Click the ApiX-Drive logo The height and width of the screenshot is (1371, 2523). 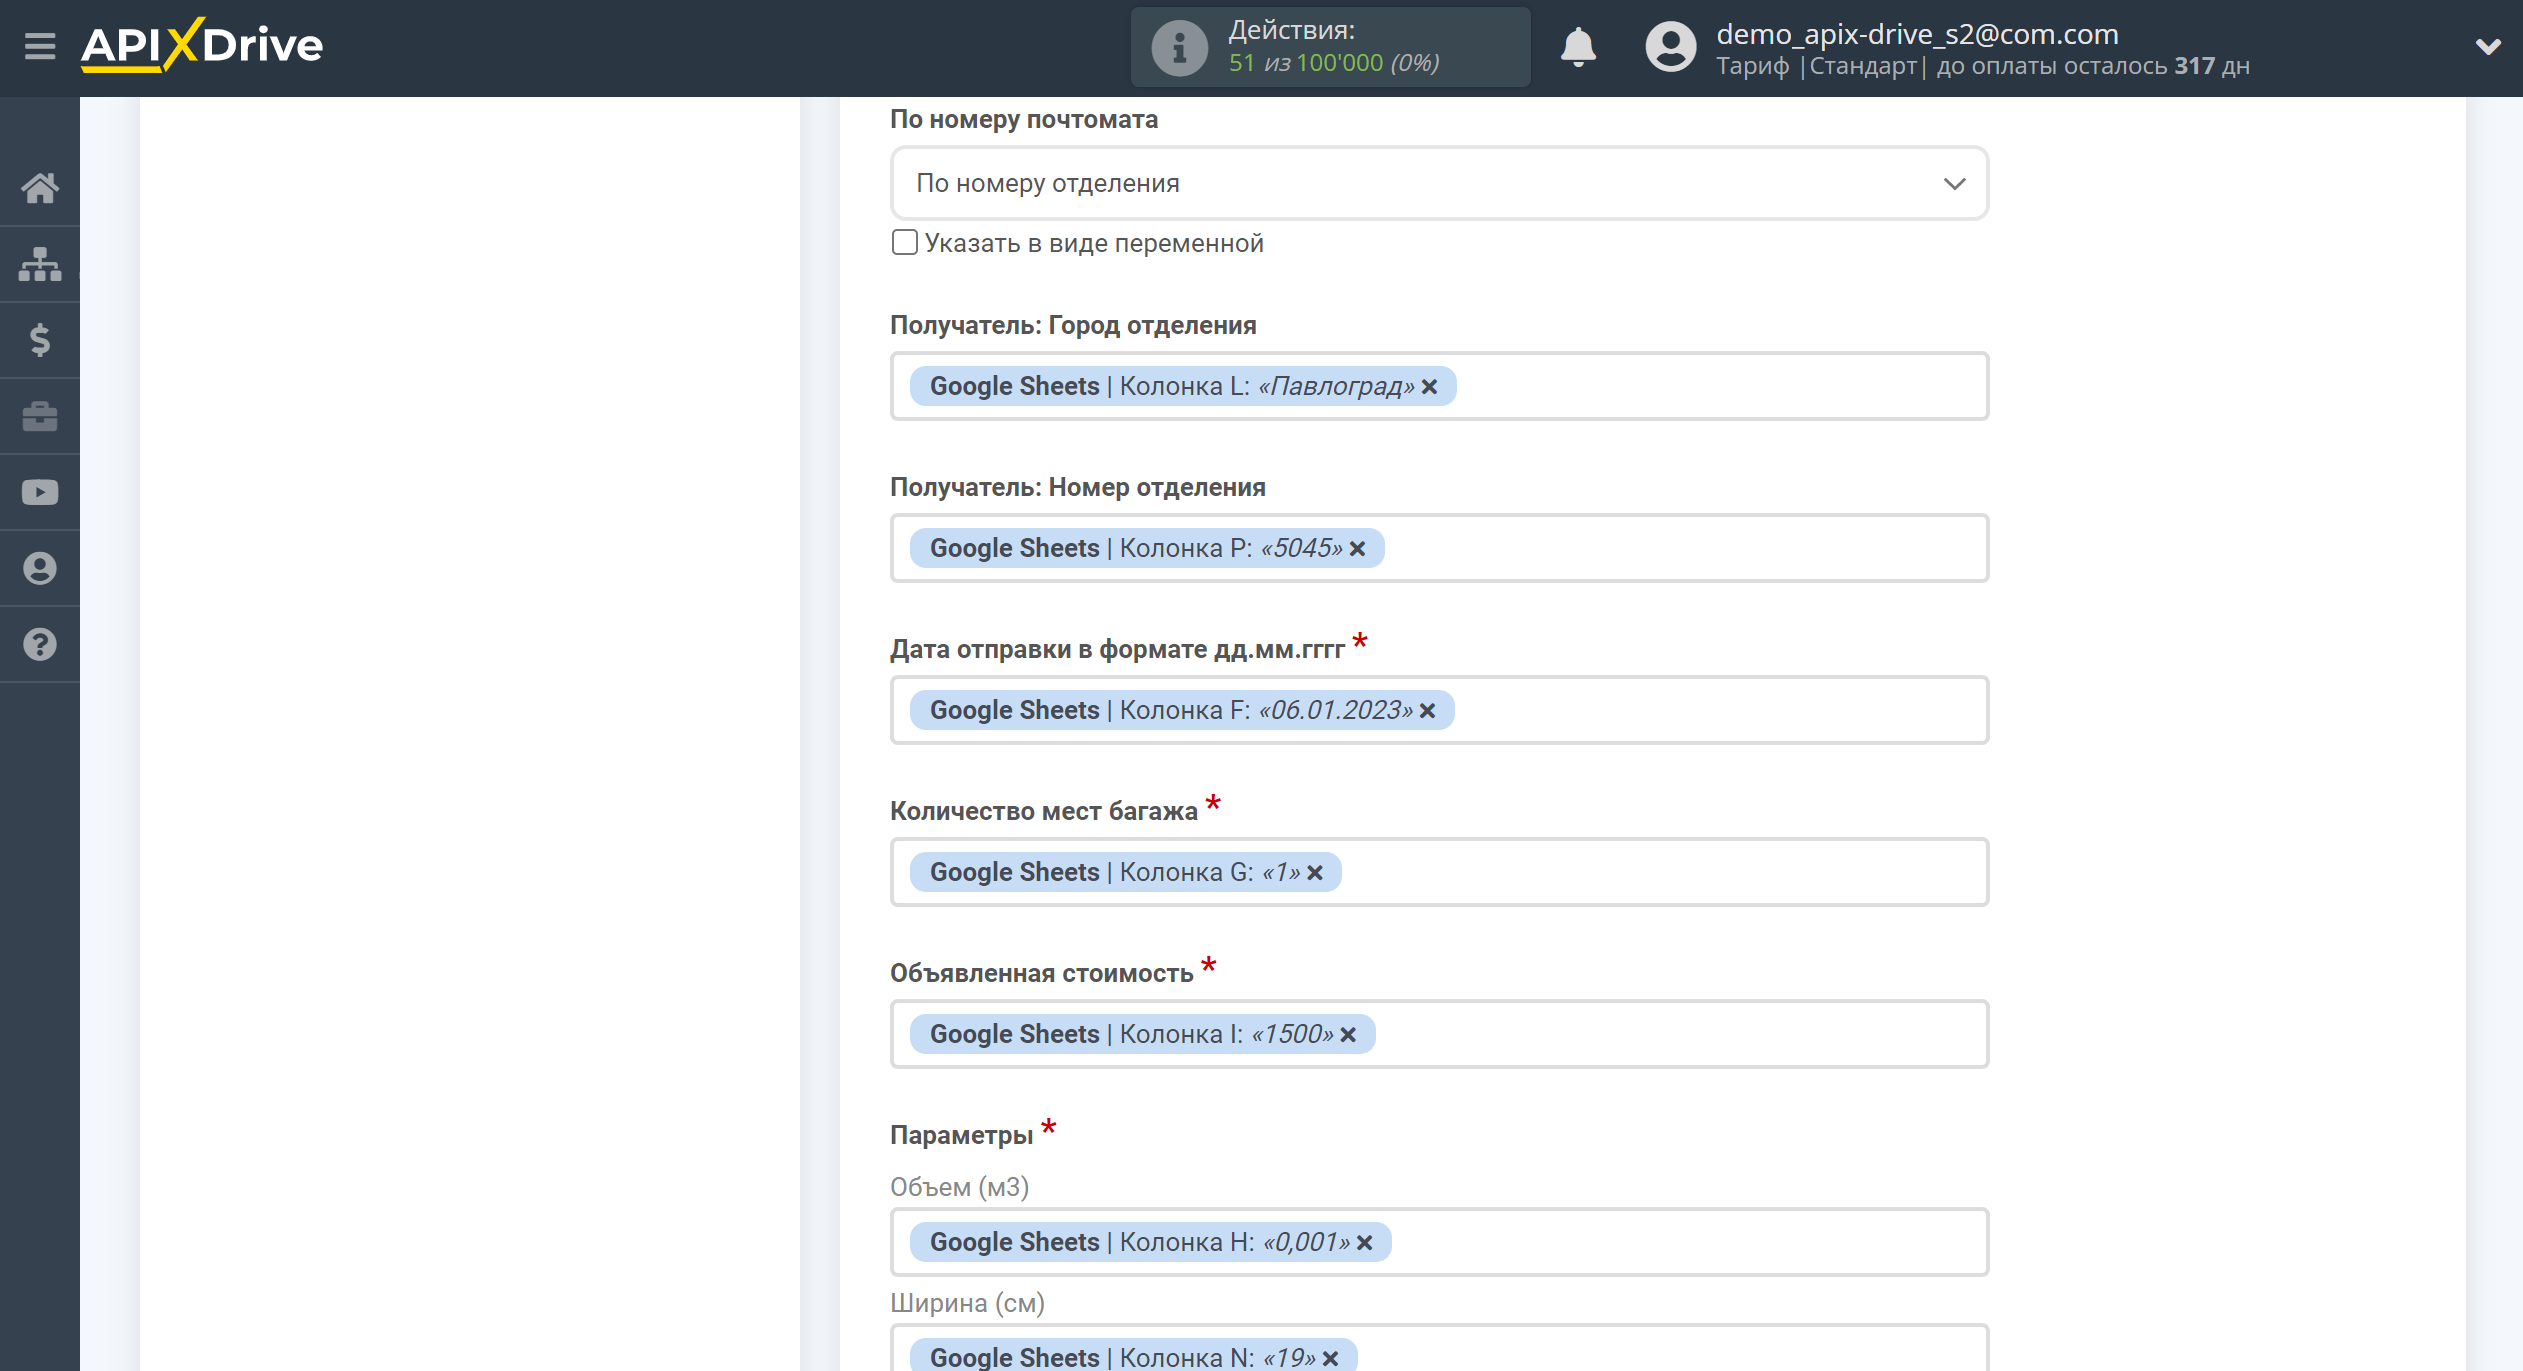point(202,45)
